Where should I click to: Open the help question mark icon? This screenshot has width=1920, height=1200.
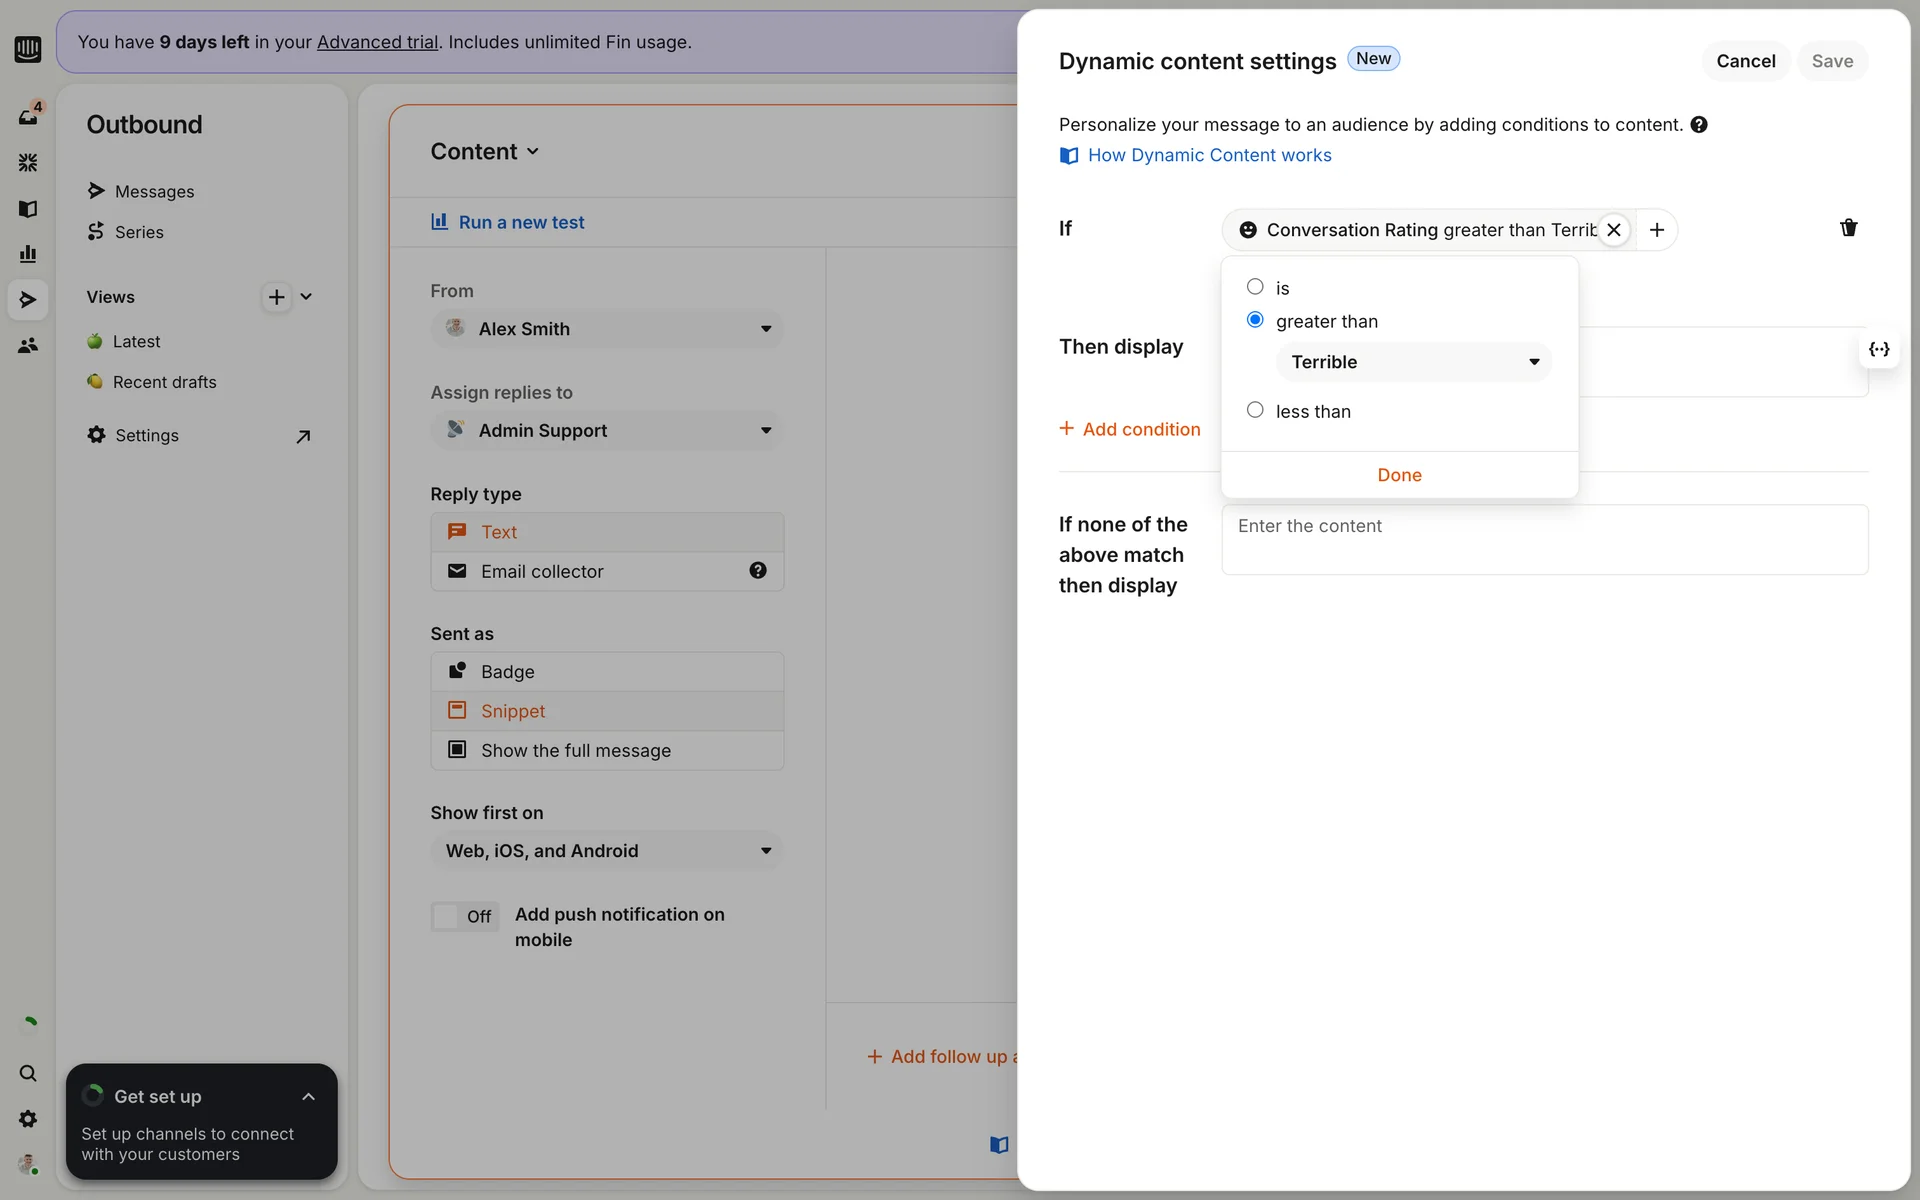[1699, 125]
